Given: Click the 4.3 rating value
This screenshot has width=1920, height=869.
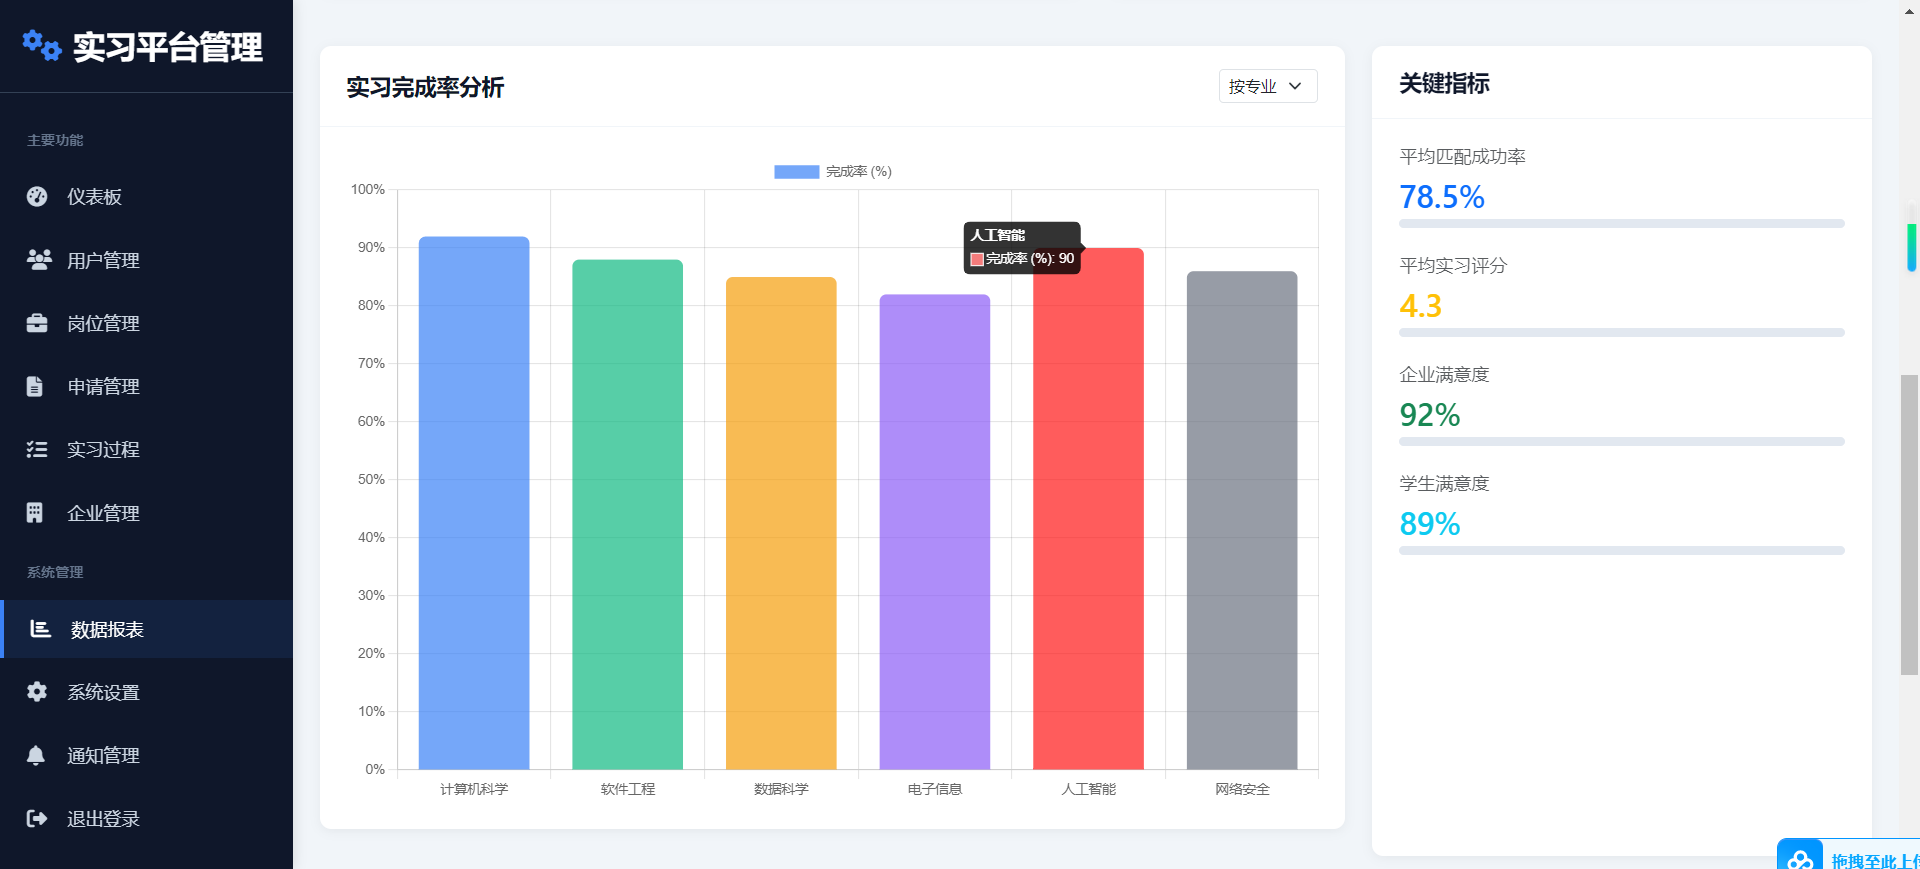Looking at the screenshot, I should pyautogui.click(x=1420, y=306).
